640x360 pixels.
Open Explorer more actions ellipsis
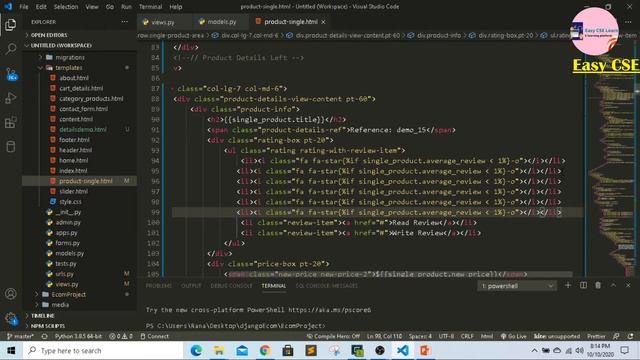[x=124, y=22]
